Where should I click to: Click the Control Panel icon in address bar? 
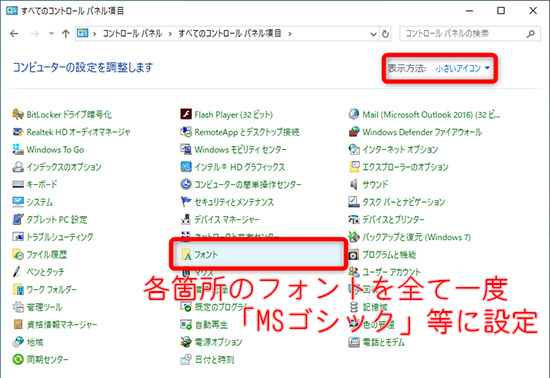click(x=82, y=33)
